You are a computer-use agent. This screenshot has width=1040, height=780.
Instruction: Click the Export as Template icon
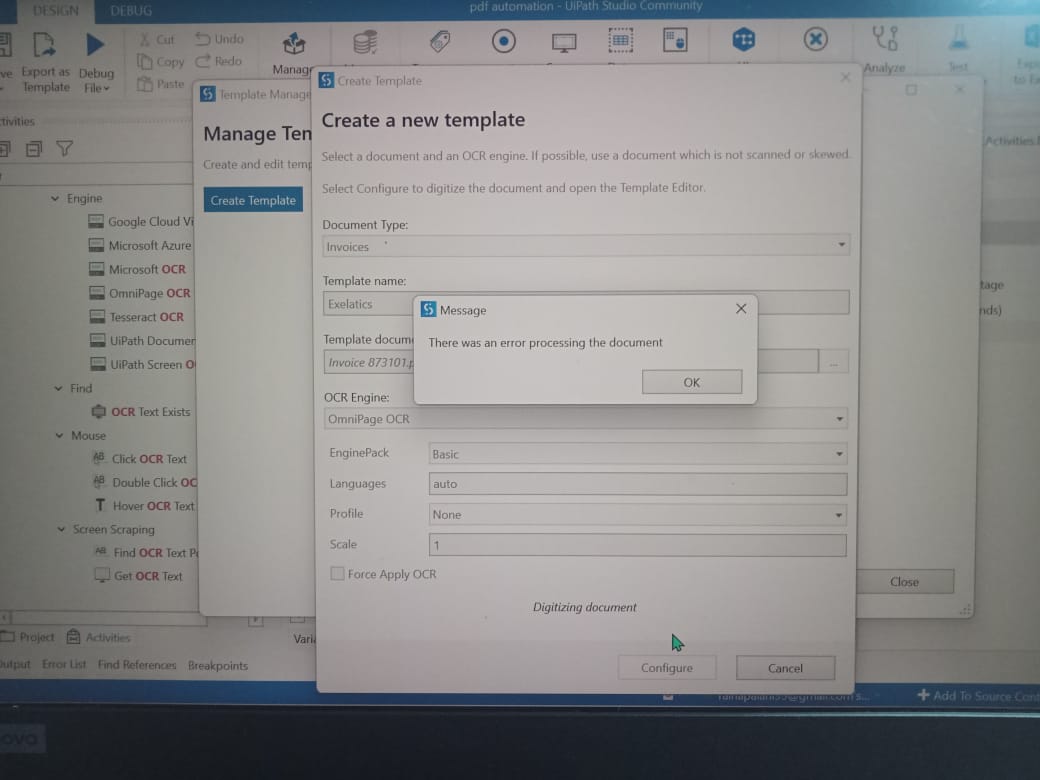44,45
